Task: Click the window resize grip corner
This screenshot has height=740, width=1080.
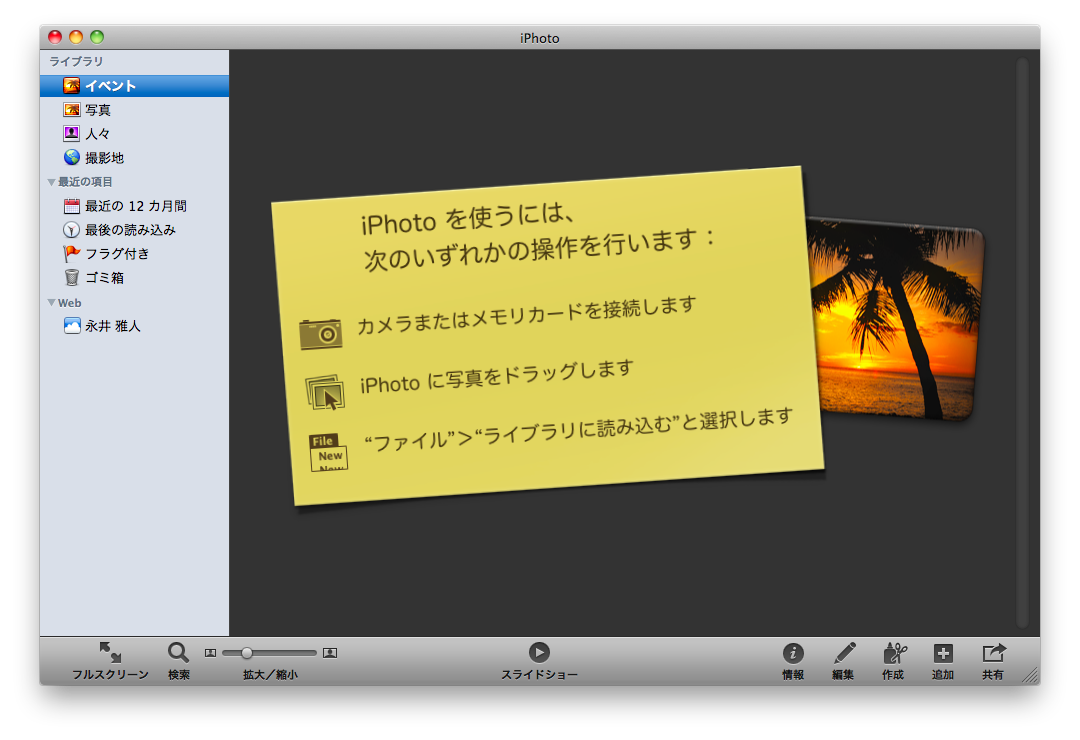Action: 1030,675
